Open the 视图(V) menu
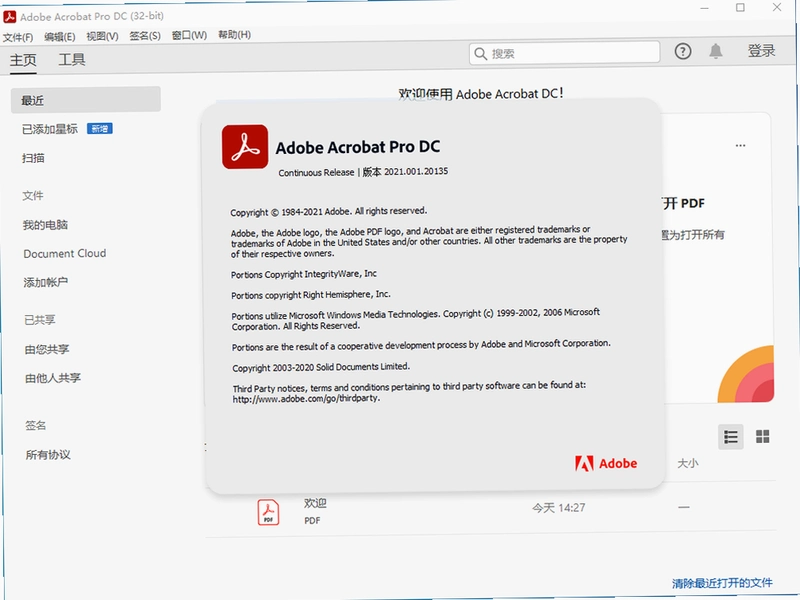This screenshot has height=600, width=800. point(102,36)
